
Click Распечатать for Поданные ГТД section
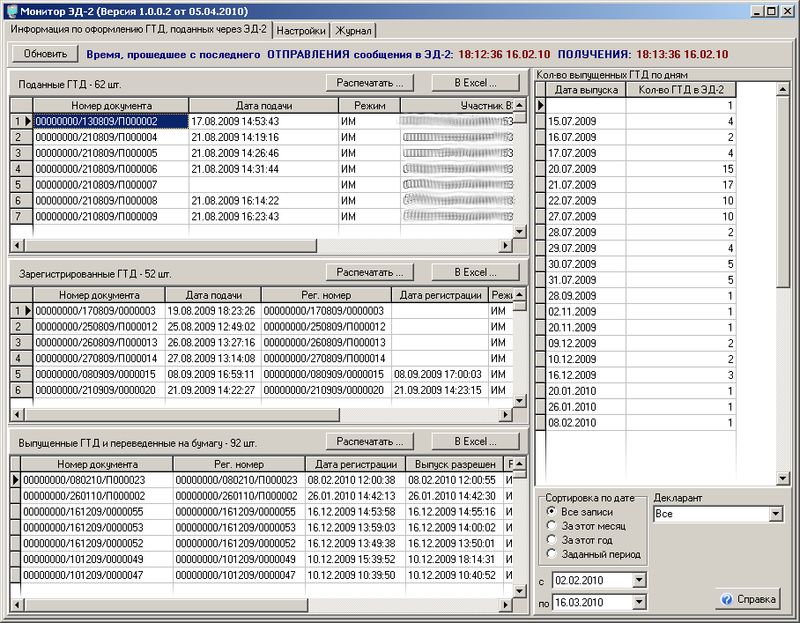click(x=369, y=82)
